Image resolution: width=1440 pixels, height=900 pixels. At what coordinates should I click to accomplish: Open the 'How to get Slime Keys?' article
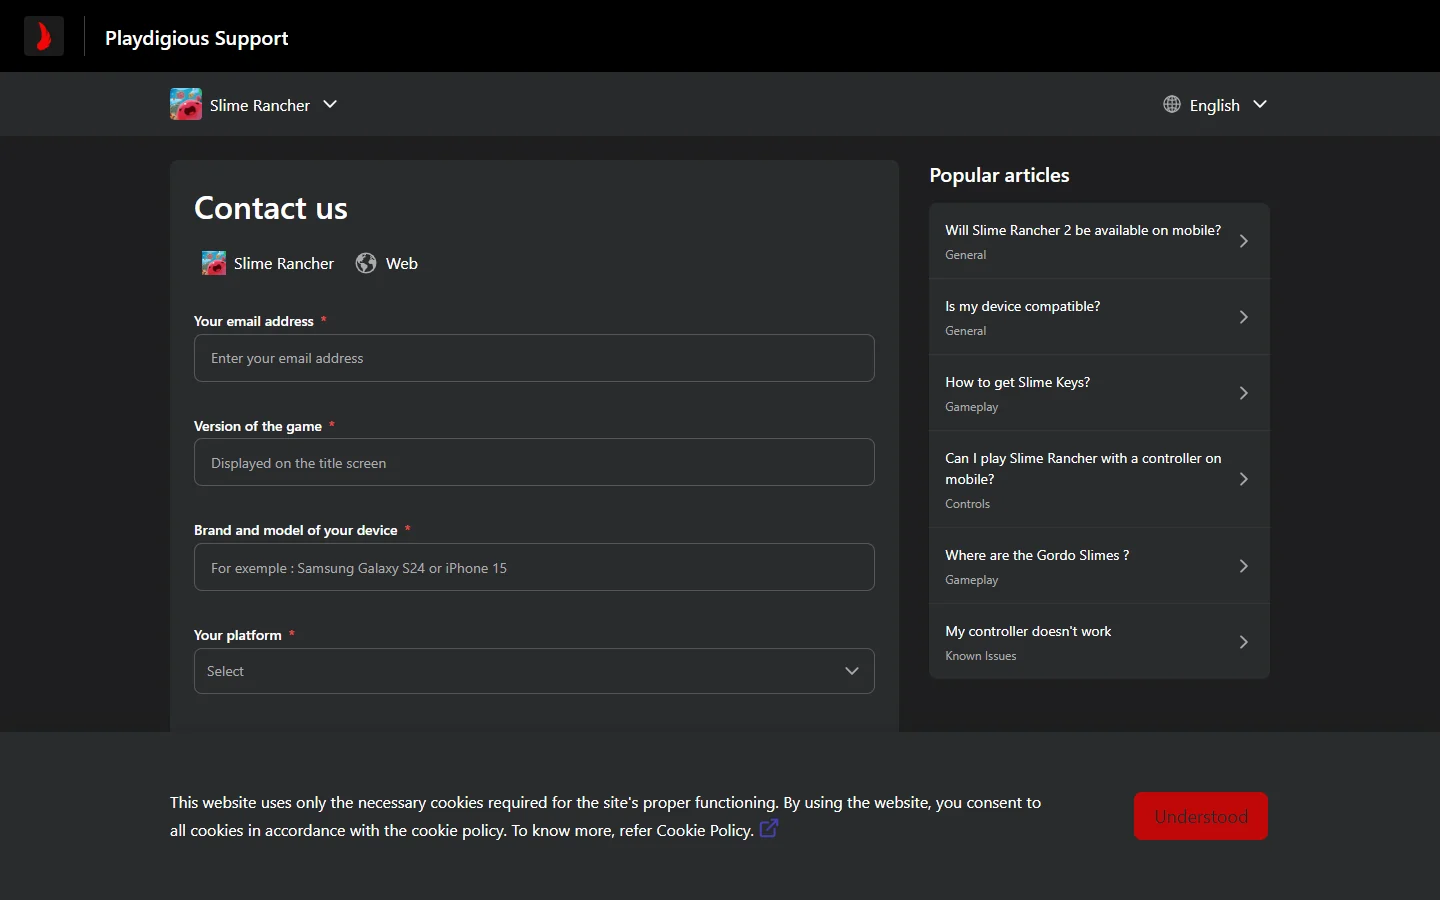(x=1099, y=393)
